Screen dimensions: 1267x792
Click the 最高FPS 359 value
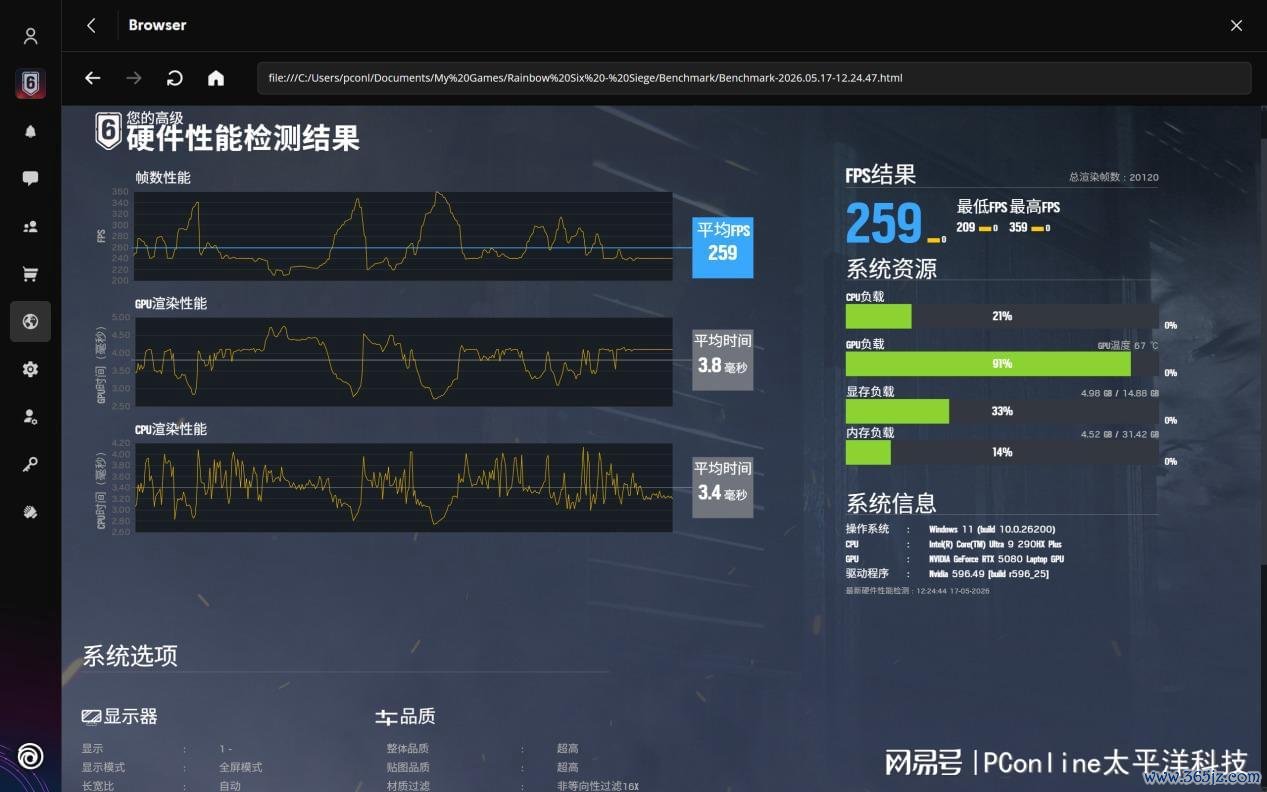pos(1018,228)
